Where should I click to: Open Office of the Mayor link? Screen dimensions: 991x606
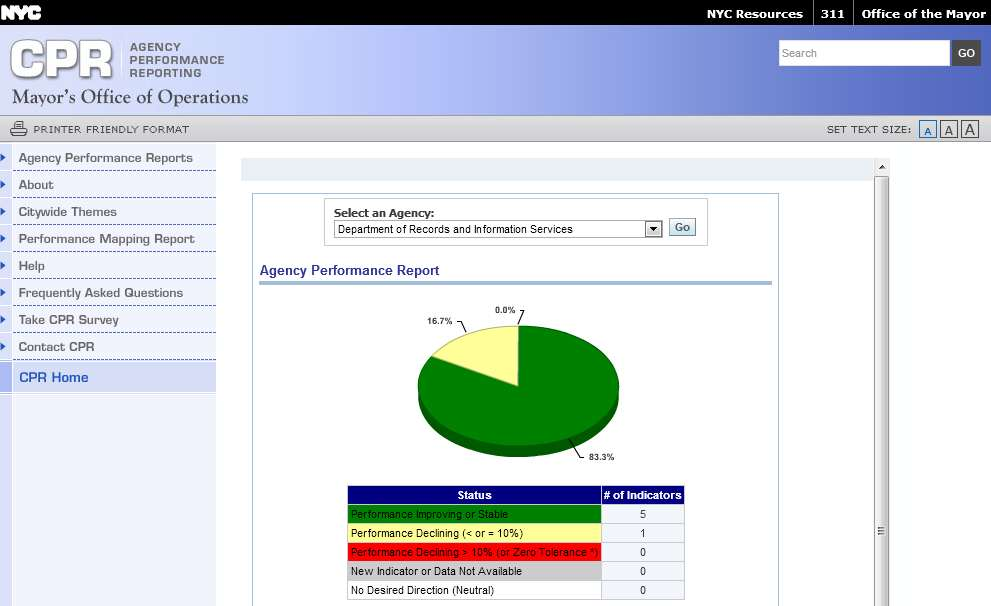(x=923, y=14)
